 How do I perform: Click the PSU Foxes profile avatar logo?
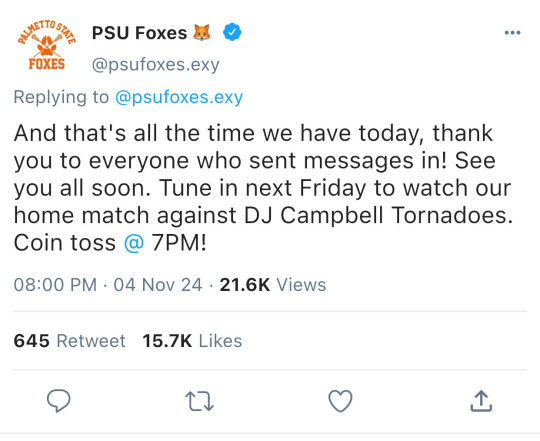pyautogui.click(x=46, y=45)
